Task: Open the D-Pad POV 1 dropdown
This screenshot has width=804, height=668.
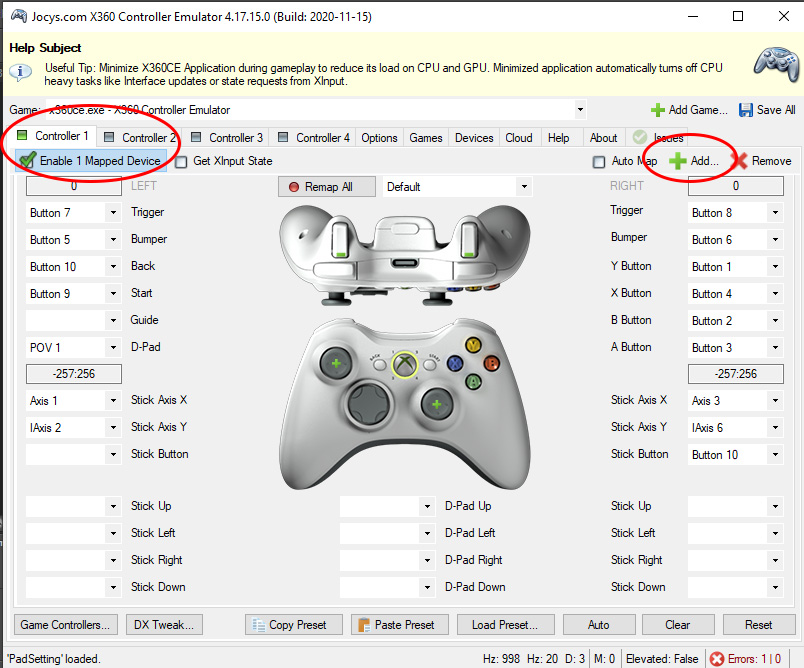Action: click(113, 348)
